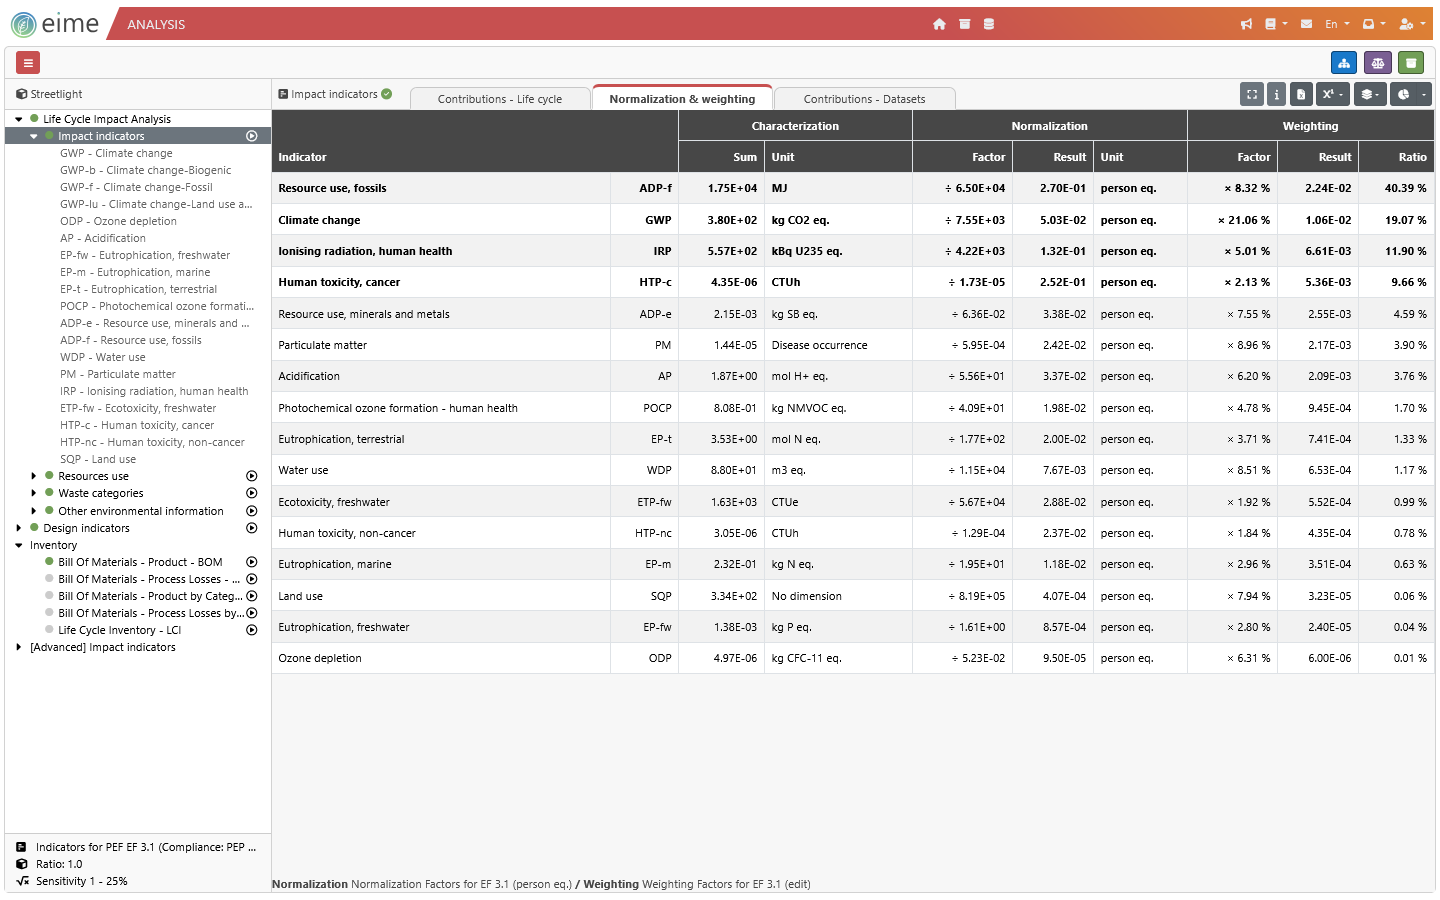Click the Resource use, fossils row
This screenshot has width=1440, height=900.
pos(853,188)
